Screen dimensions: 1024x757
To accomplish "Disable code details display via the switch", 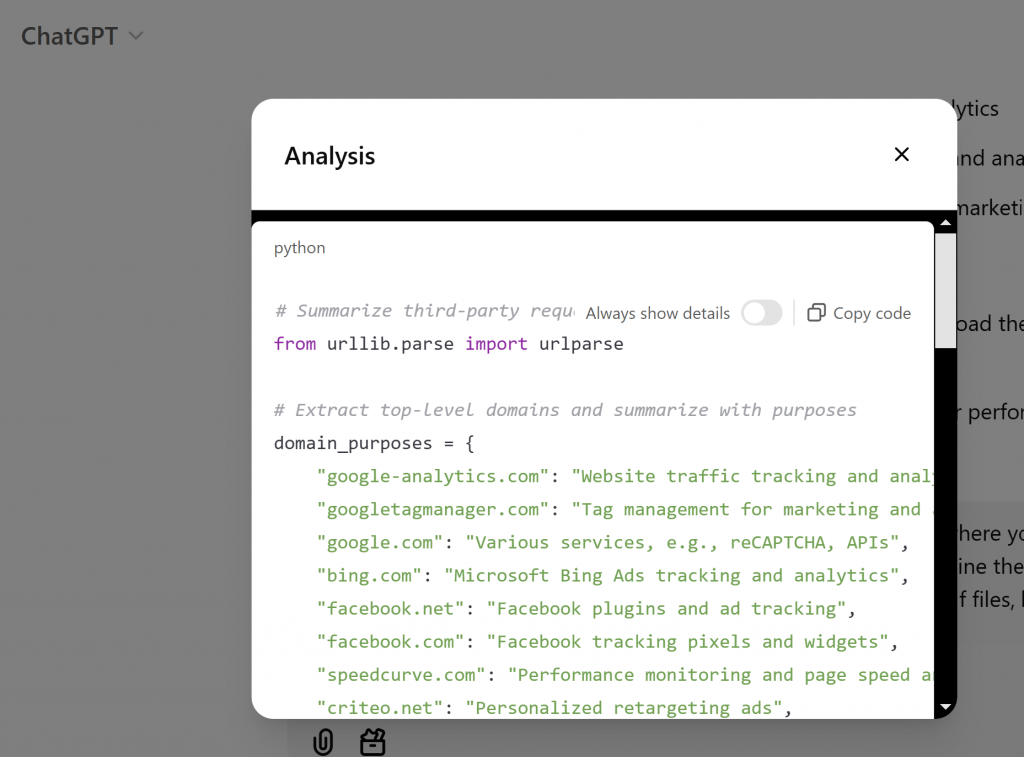I will pos(762,313).
